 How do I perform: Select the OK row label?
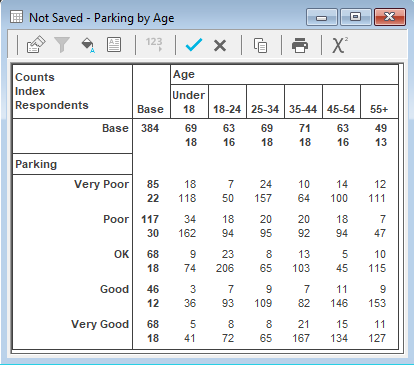[x=121, y=254]
